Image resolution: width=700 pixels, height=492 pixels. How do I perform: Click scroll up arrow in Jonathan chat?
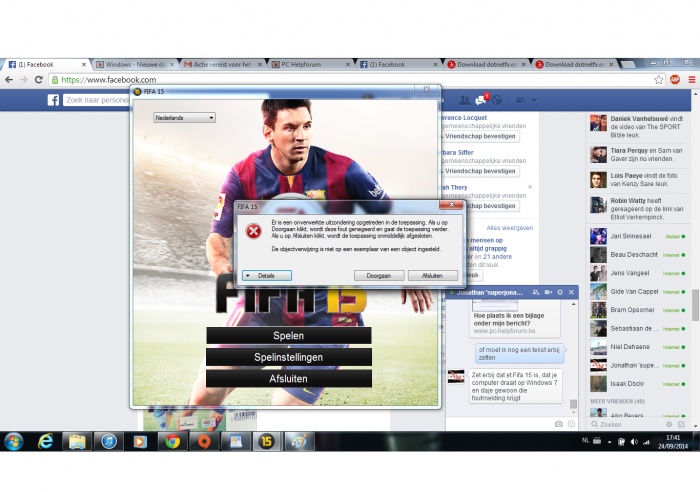pyautogui.click(x=573, y=304)
